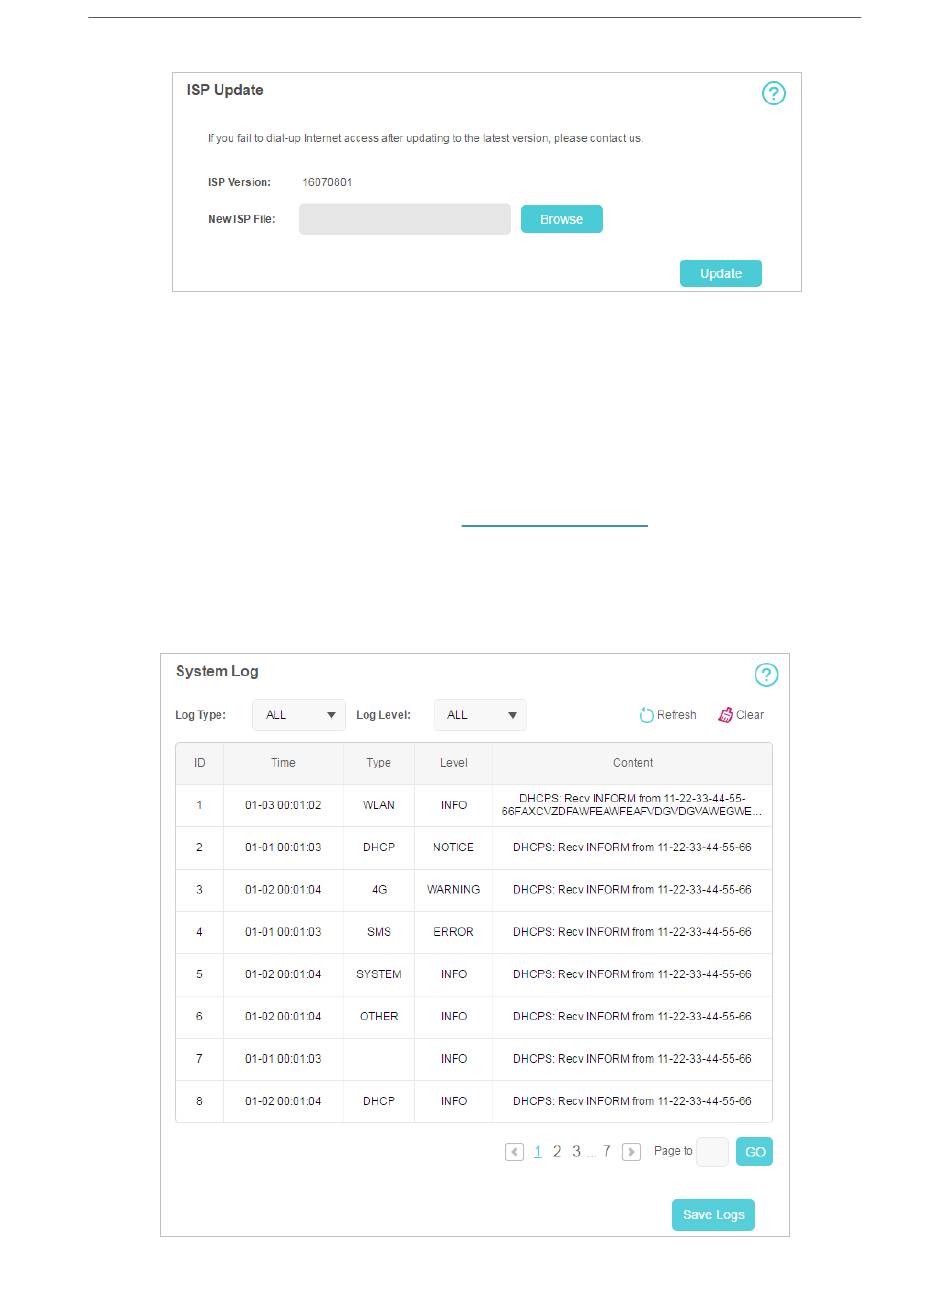Screen dimensions: 950x1297
Task: Select the OTHER type cell
Action: (379, 1016)
